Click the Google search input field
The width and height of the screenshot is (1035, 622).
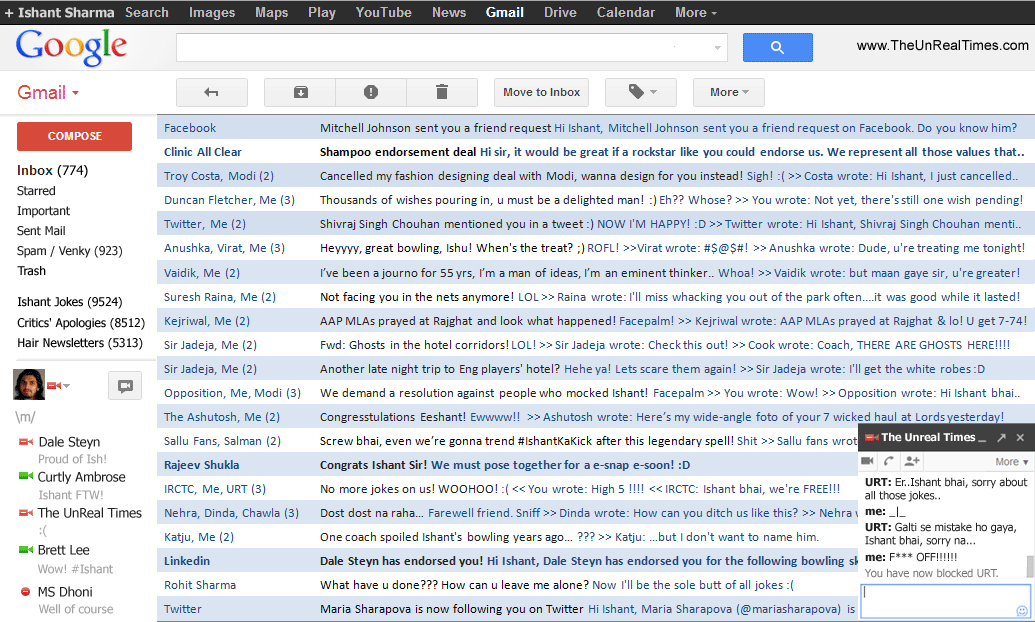pos(451,48)
